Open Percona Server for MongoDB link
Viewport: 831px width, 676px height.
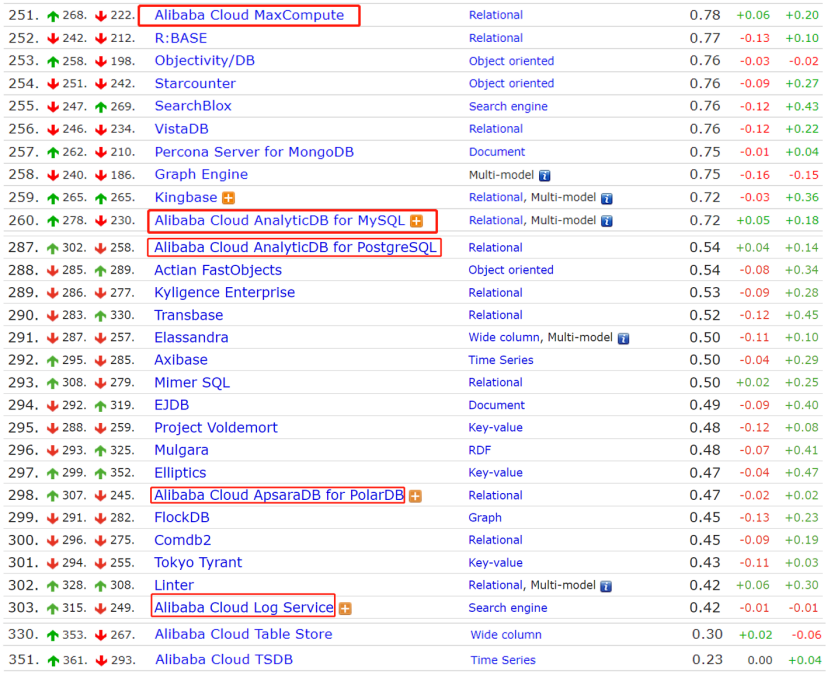[x=253, y=152]
